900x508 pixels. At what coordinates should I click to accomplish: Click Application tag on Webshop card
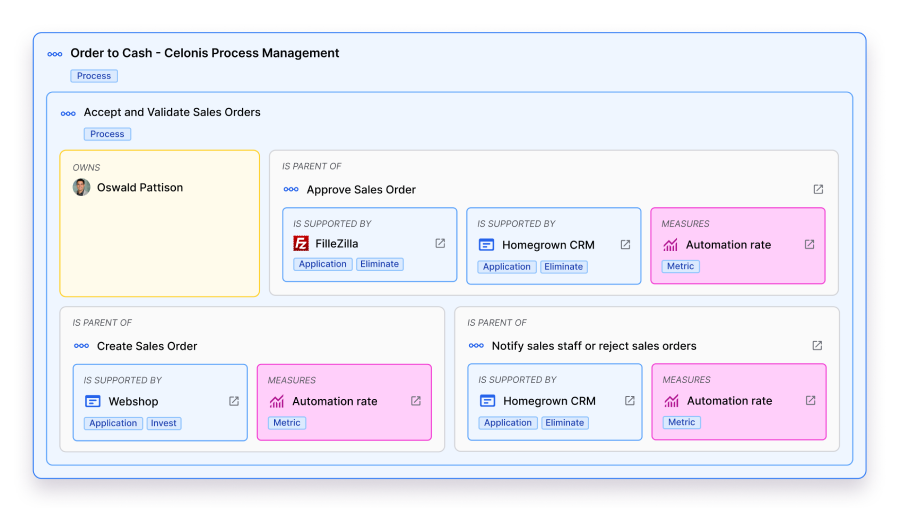tap(113, 423)
